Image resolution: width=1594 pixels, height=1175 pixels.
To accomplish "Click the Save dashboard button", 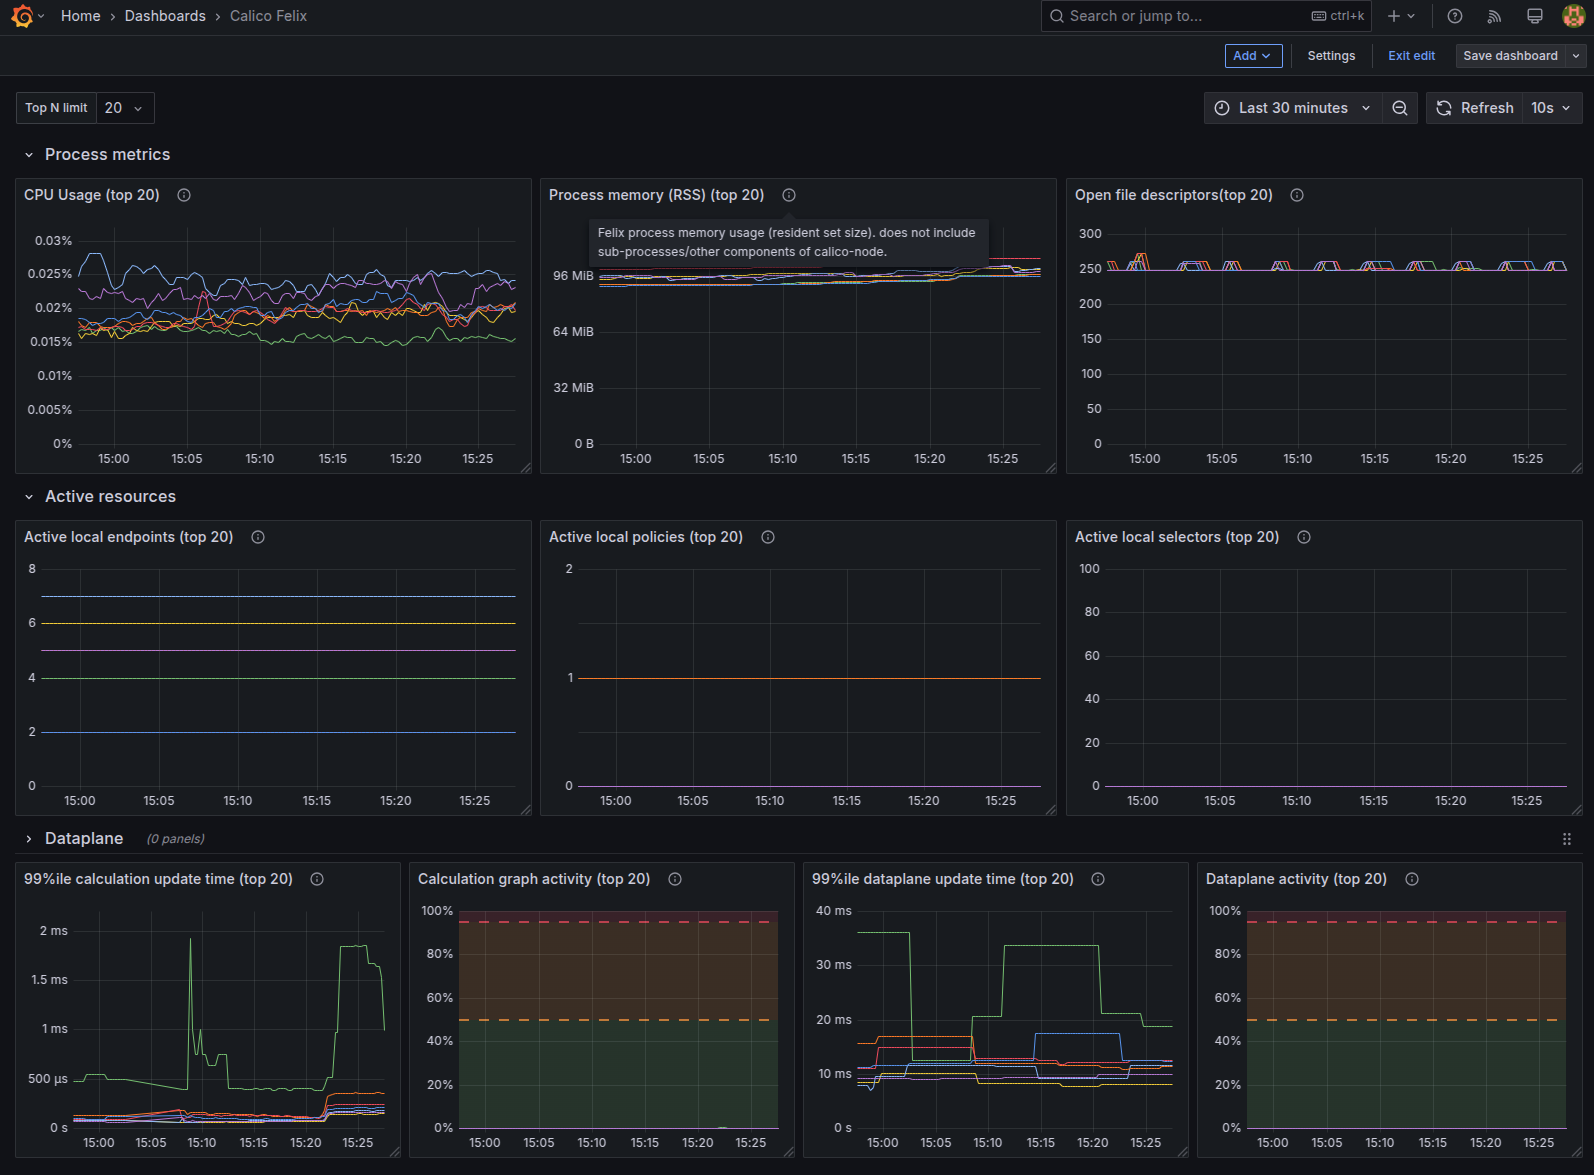I will coord(1510,56).
